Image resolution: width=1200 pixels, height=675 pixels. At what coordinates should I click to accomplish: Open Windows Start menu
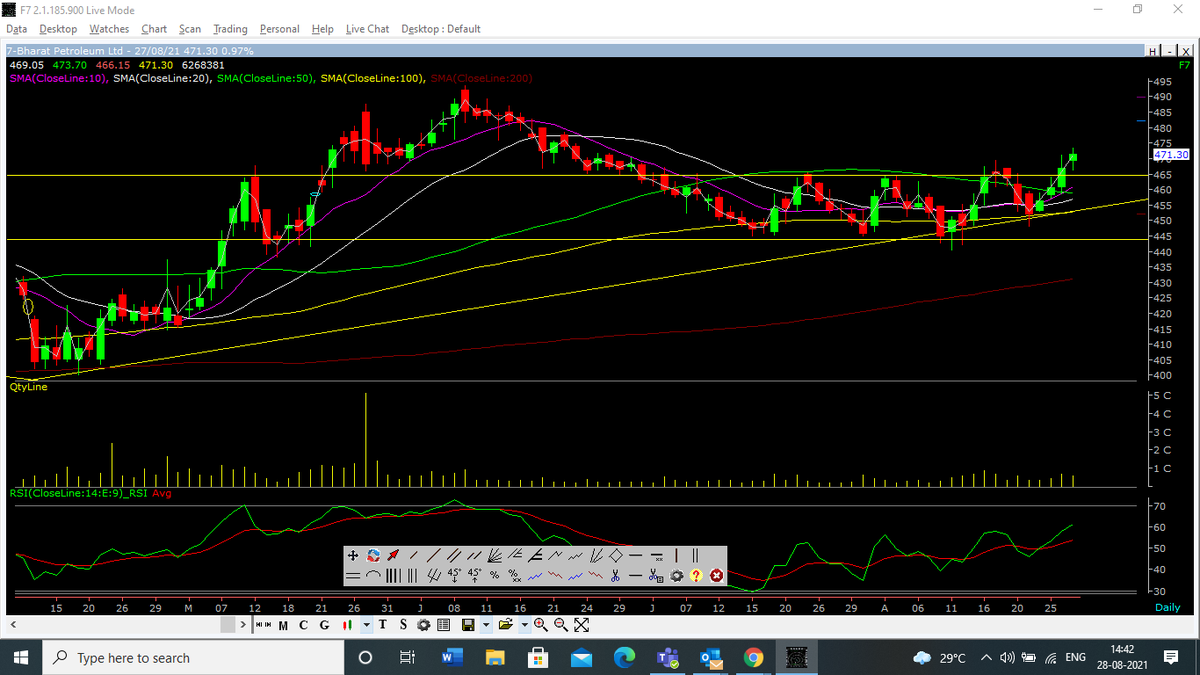click(23, 657)
